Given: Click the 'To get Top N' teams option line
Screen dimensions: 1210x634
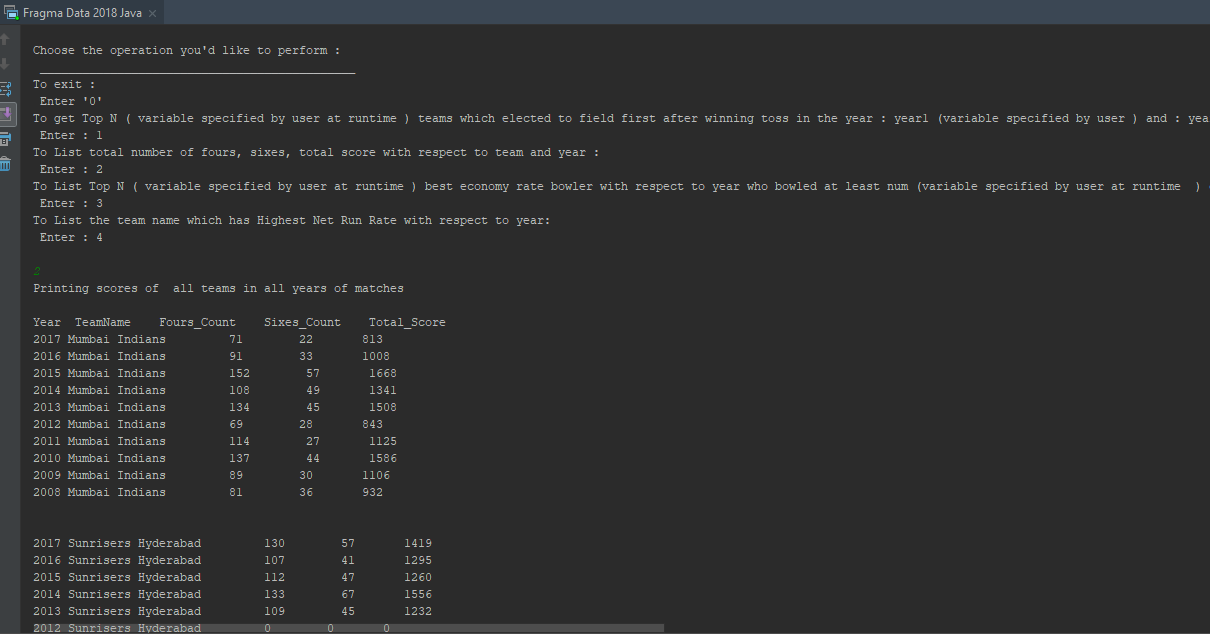Looking at the screenshot, I should [621, 118].
